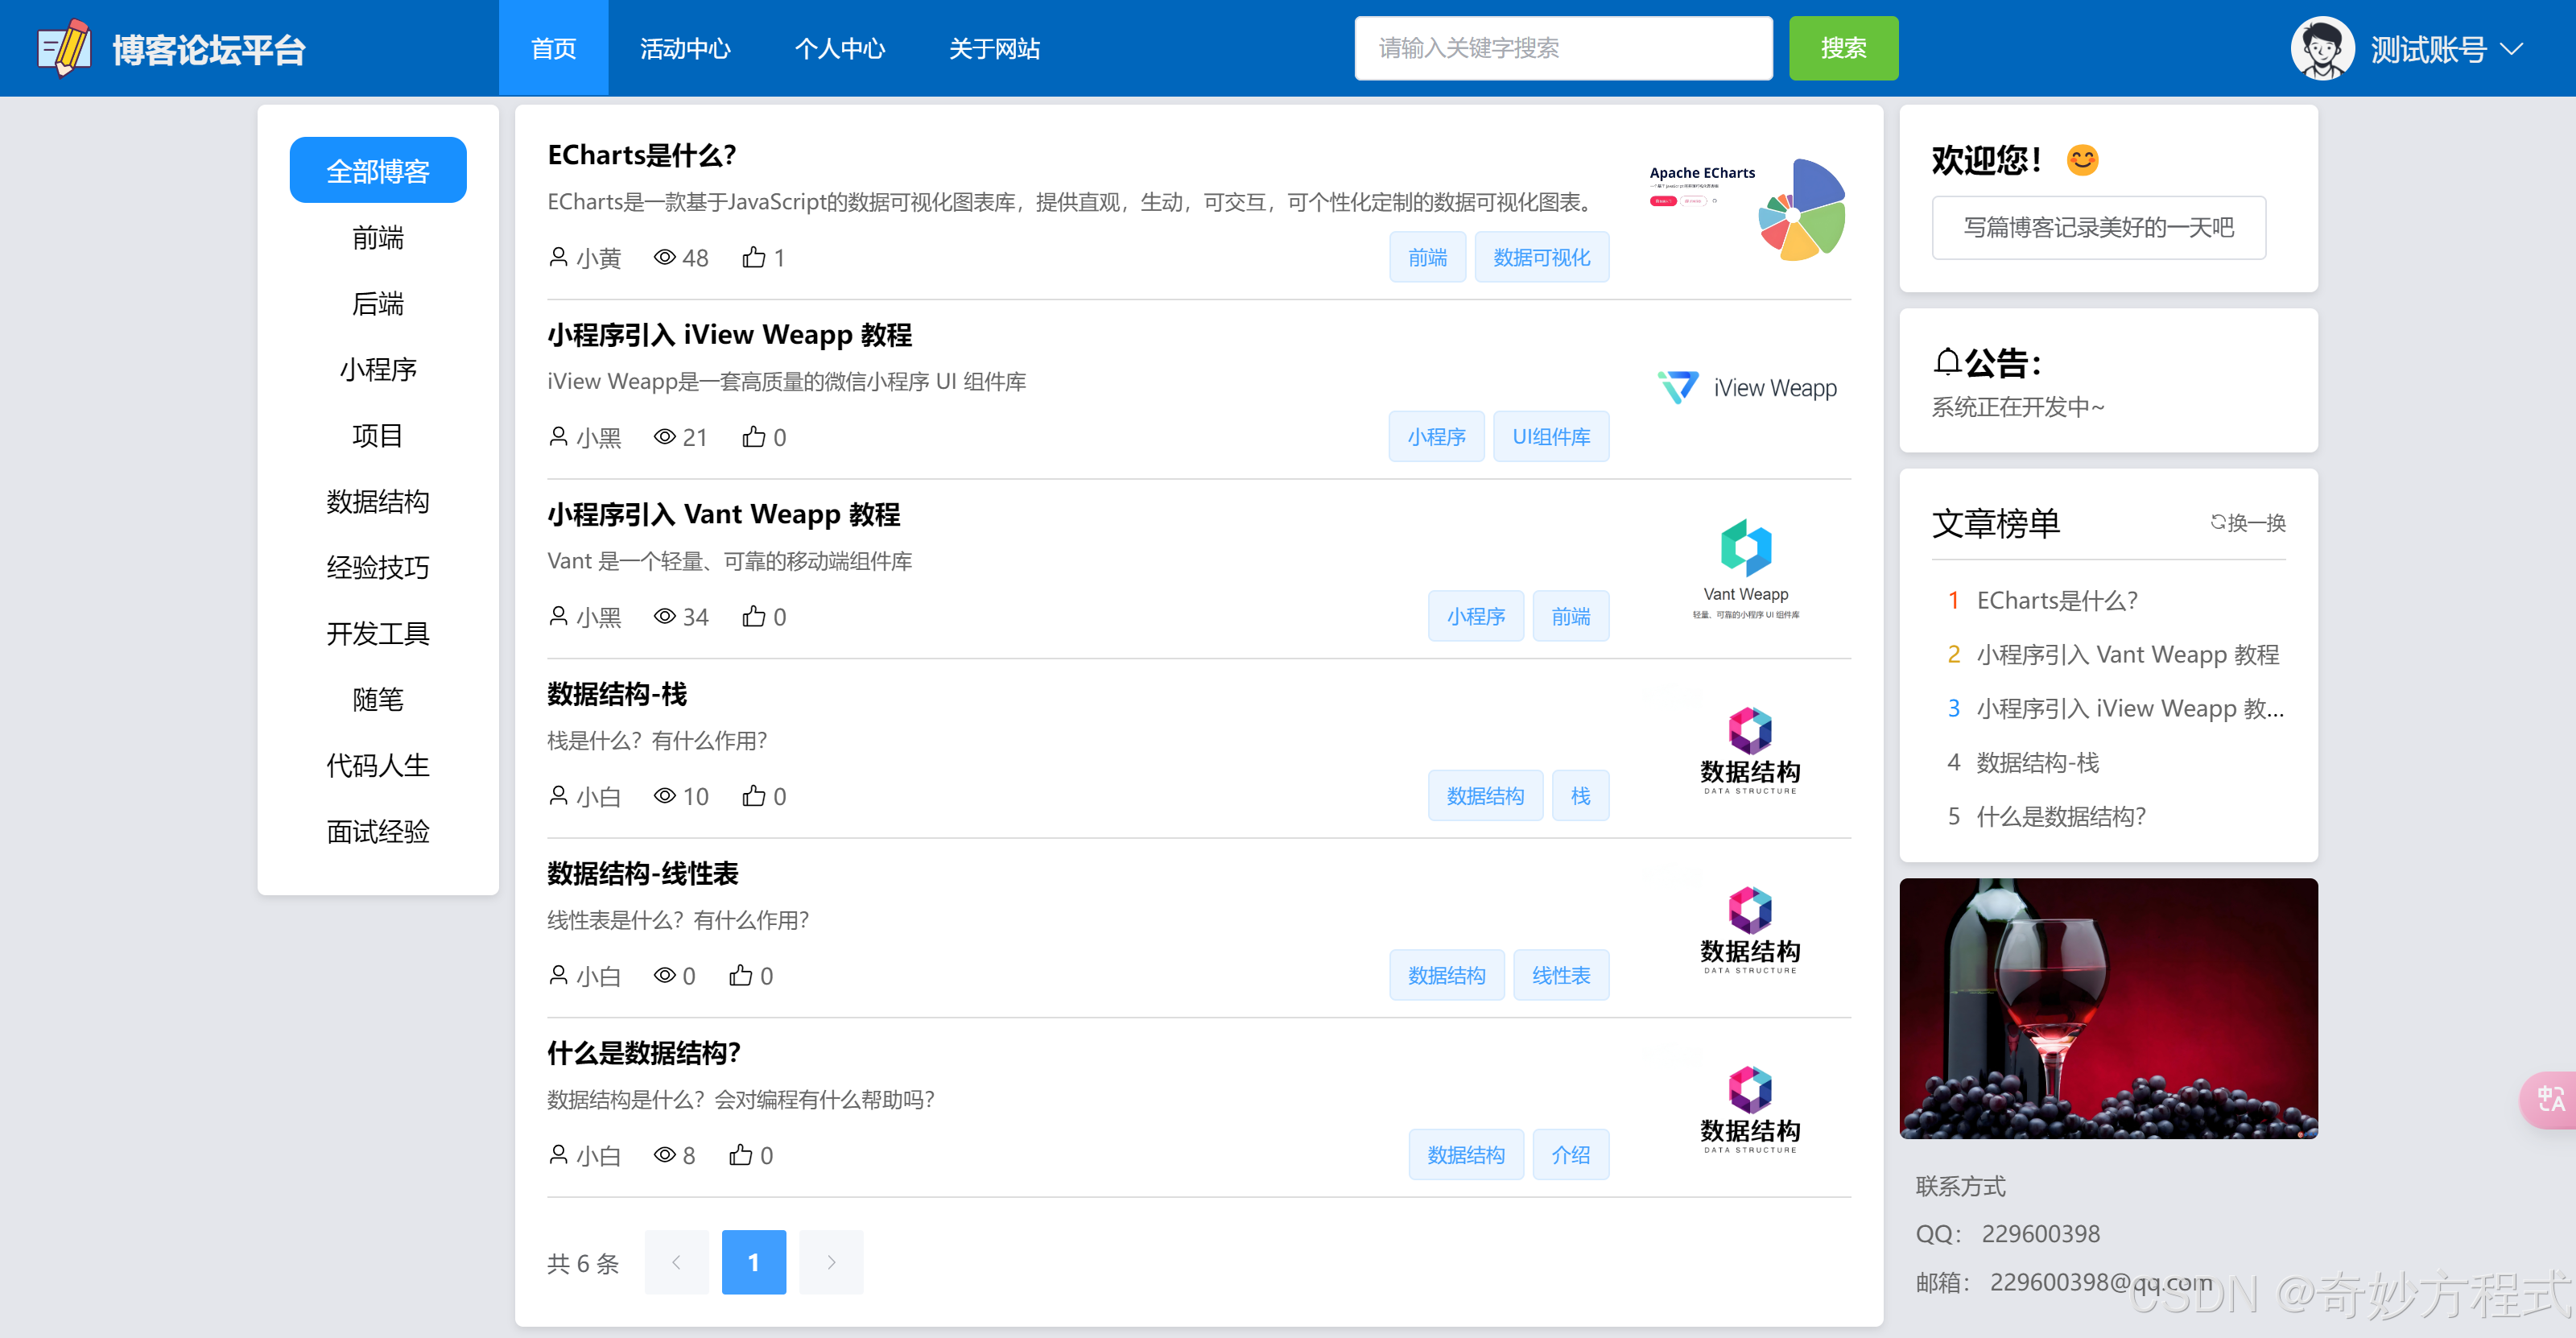Open ranking item 4 数据结构-栈
This screenshot has width=2576, height=1338.
2037,762
